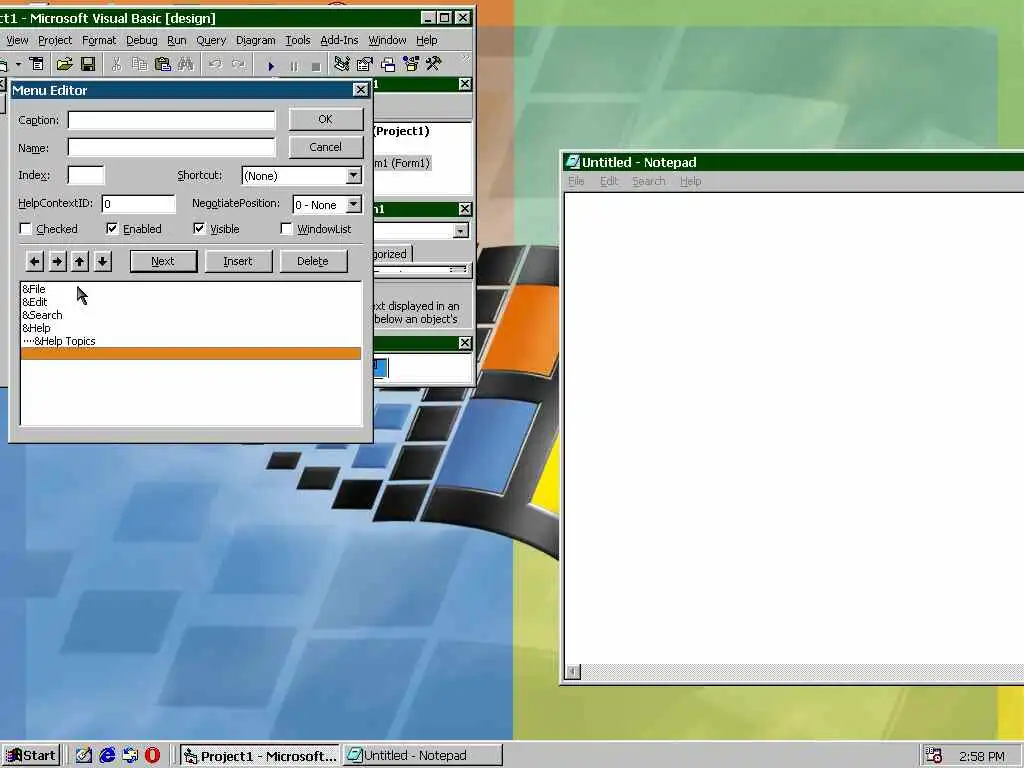
Task: Click the Redo toolbar icon
Action: click(x=238, y=64)
